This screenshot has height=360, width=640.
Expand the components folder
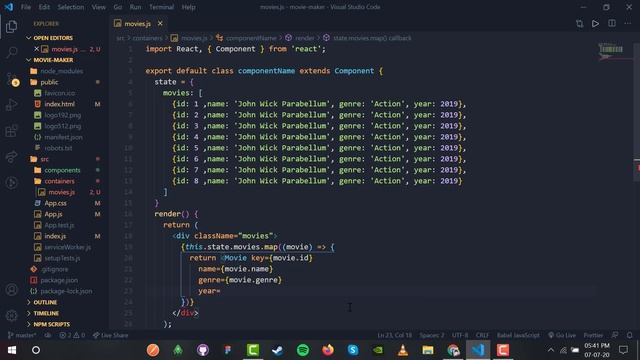click(x=62, y=170)
